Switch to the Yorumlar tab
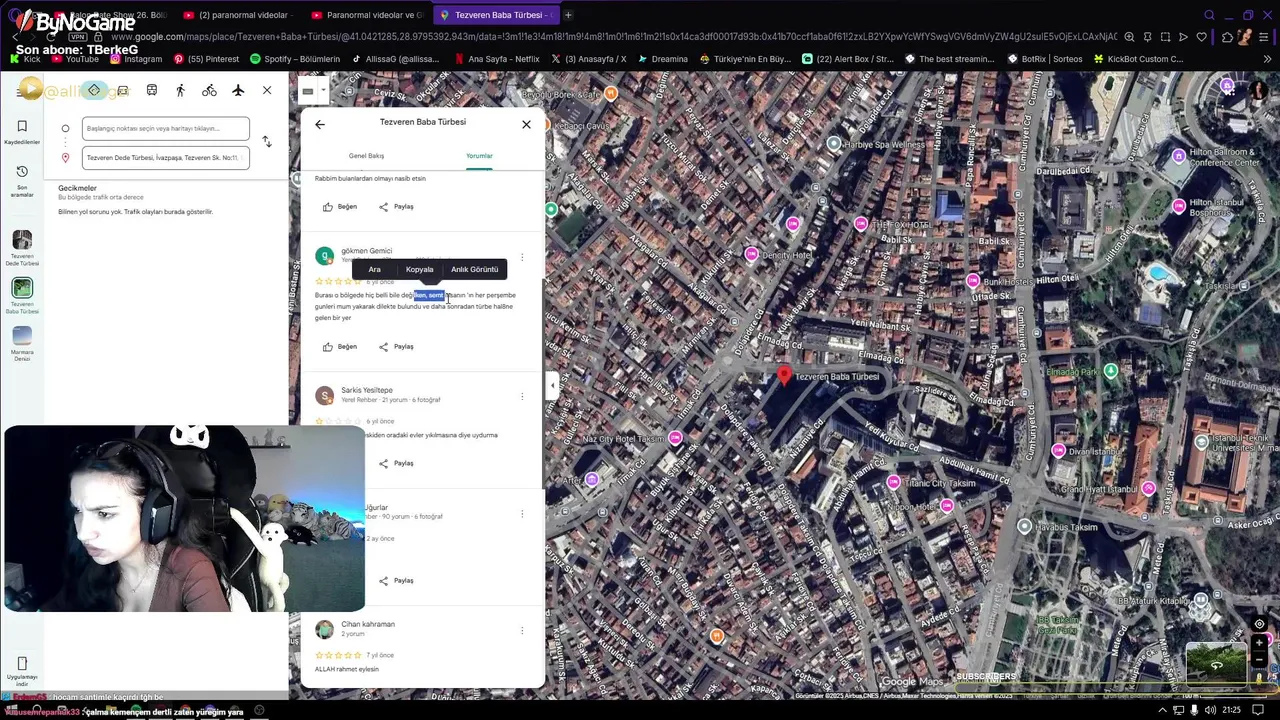The width and height of the screenshot is (1280, 720). point(479,156)
